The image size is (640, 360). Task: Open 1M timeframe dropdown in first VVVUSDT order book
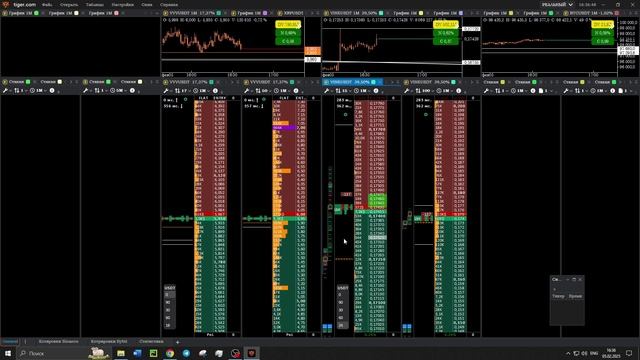coord(200,91)
